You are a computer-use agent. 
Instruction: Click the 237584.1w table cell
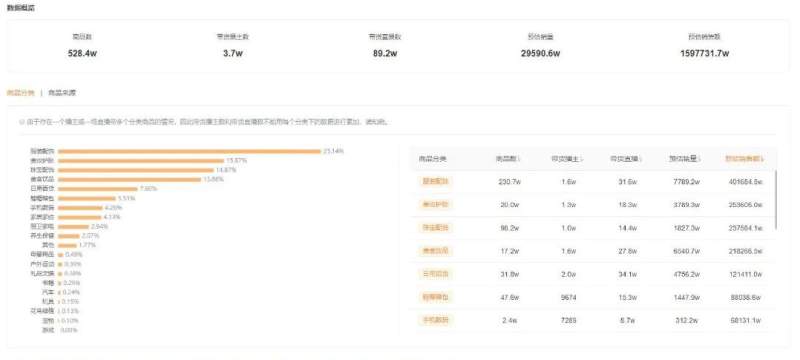[746, 228]
